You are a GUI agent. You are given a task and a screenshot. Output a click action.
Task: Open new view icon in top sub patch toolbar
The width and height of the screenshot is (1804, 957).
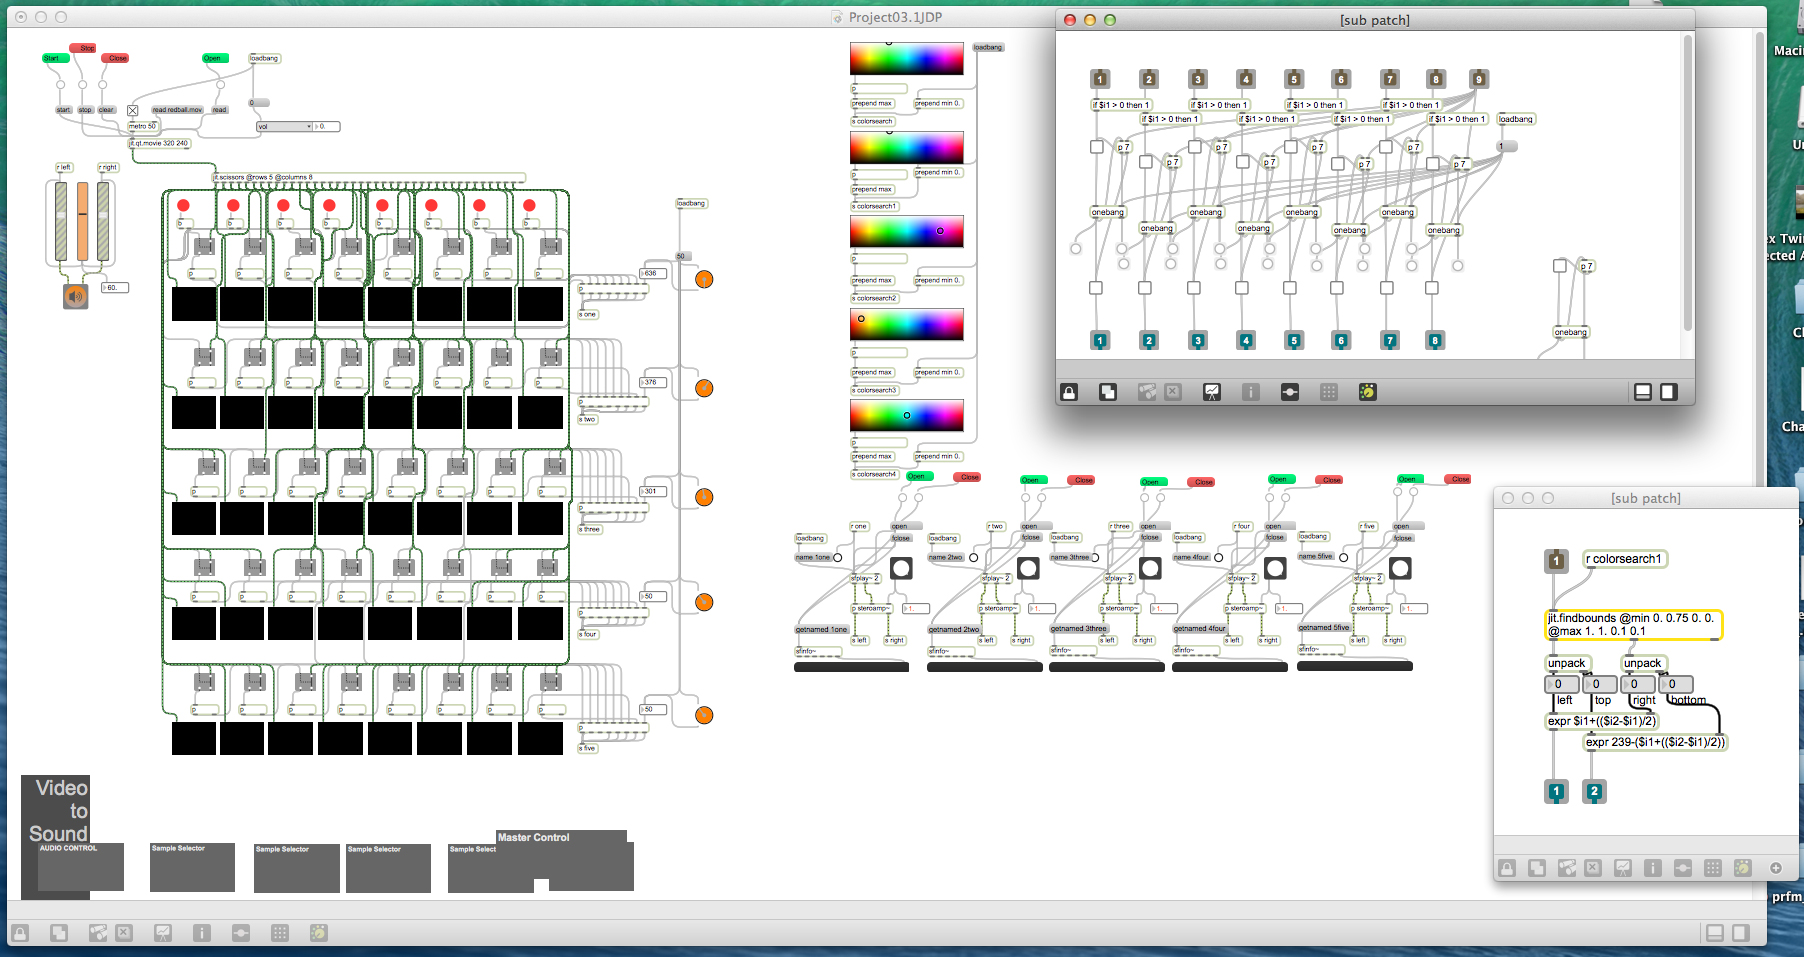point(1108,392)
